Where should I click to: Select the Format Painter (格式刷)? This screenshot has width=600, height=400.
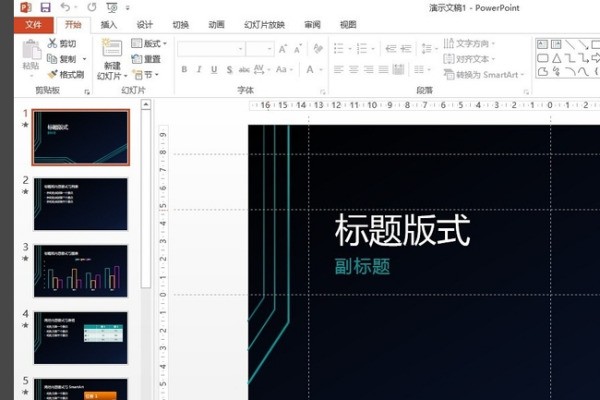[66, 74]
